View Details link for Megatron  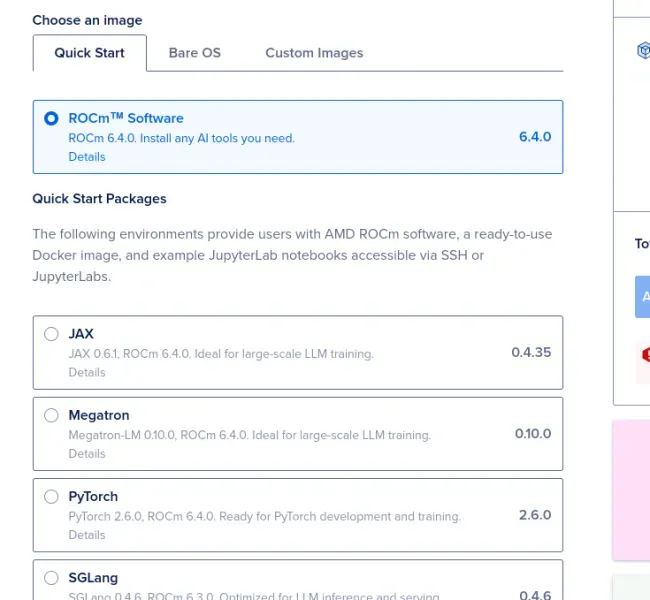(87, 454)
